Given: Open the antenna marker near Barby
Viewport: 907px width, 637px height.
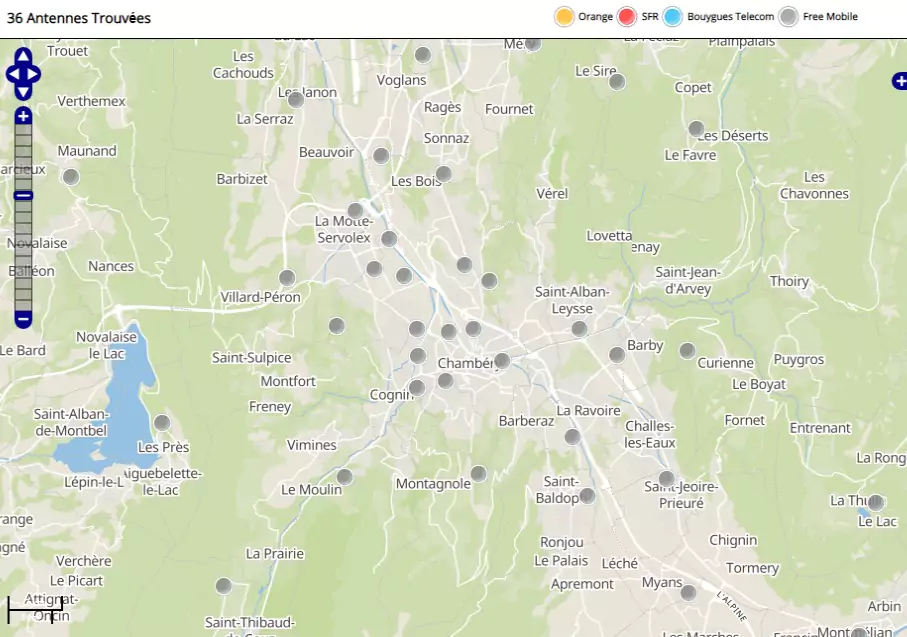Looking at the screenshot, I should 617,355.
